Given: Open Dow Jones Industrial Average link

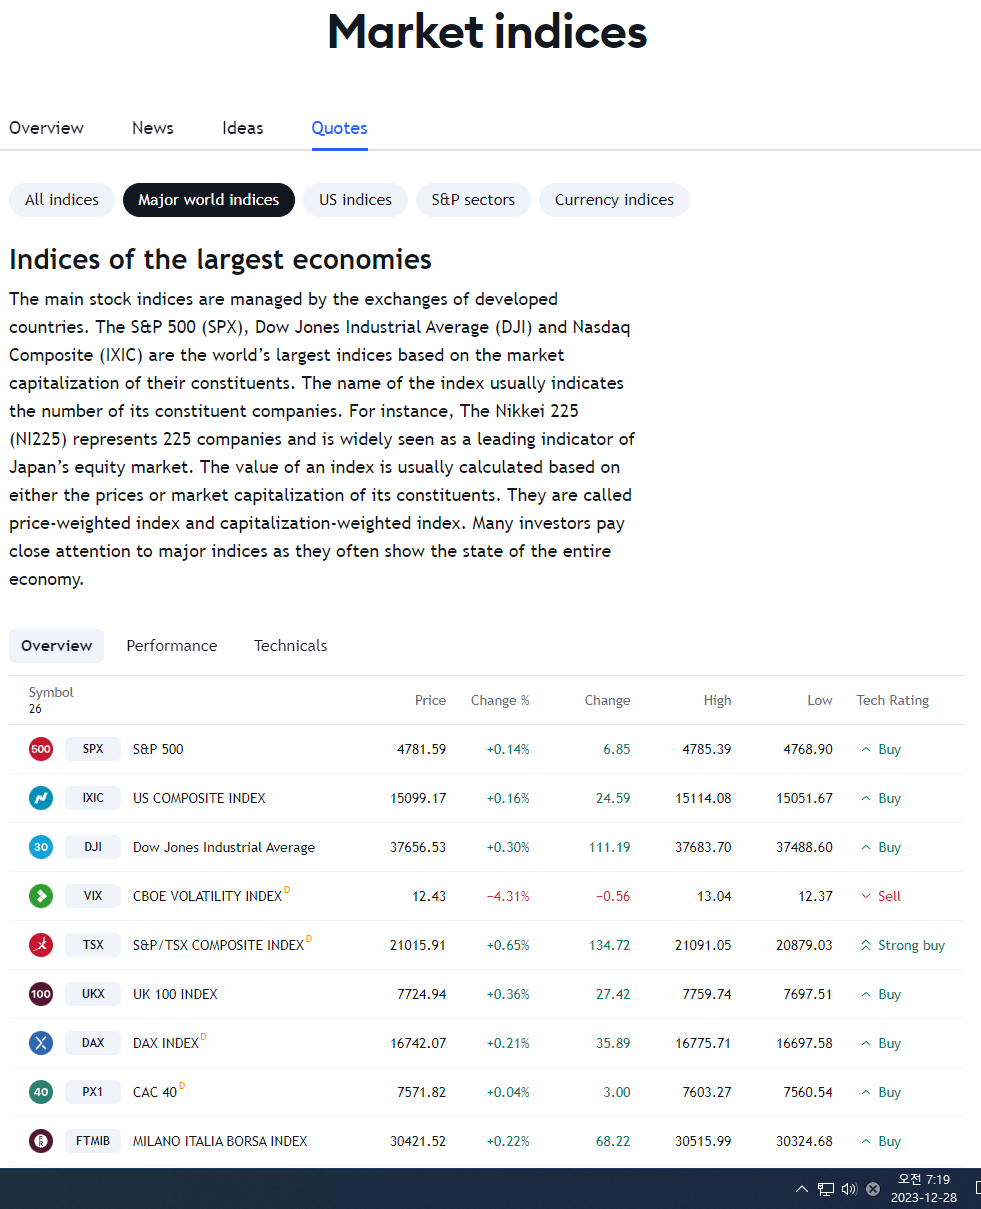Looking at the screenshot, I should [224, 847].
